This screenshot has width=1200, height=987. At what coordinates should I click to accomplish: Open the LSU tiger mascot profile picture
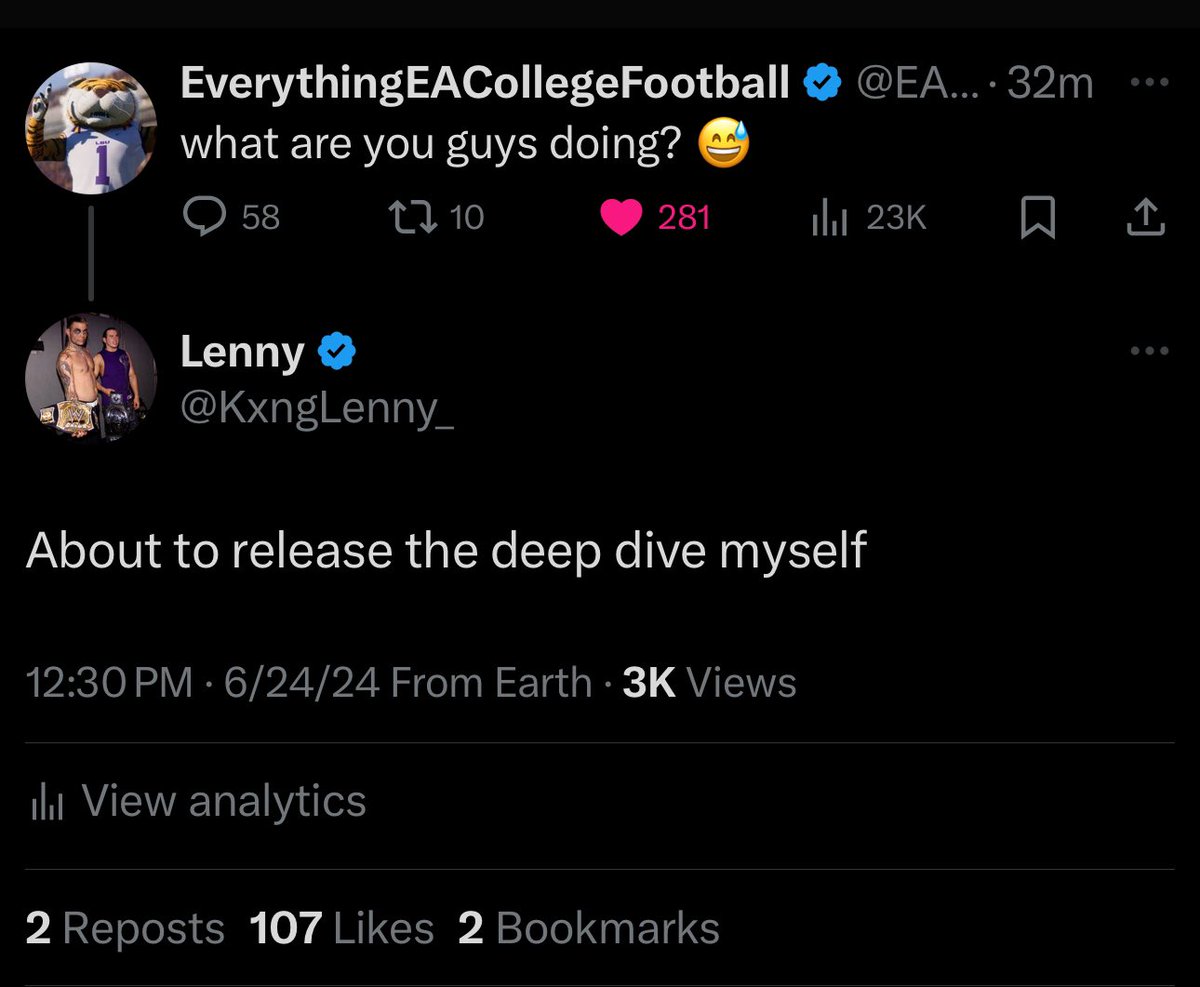click(x=91, y=127)
